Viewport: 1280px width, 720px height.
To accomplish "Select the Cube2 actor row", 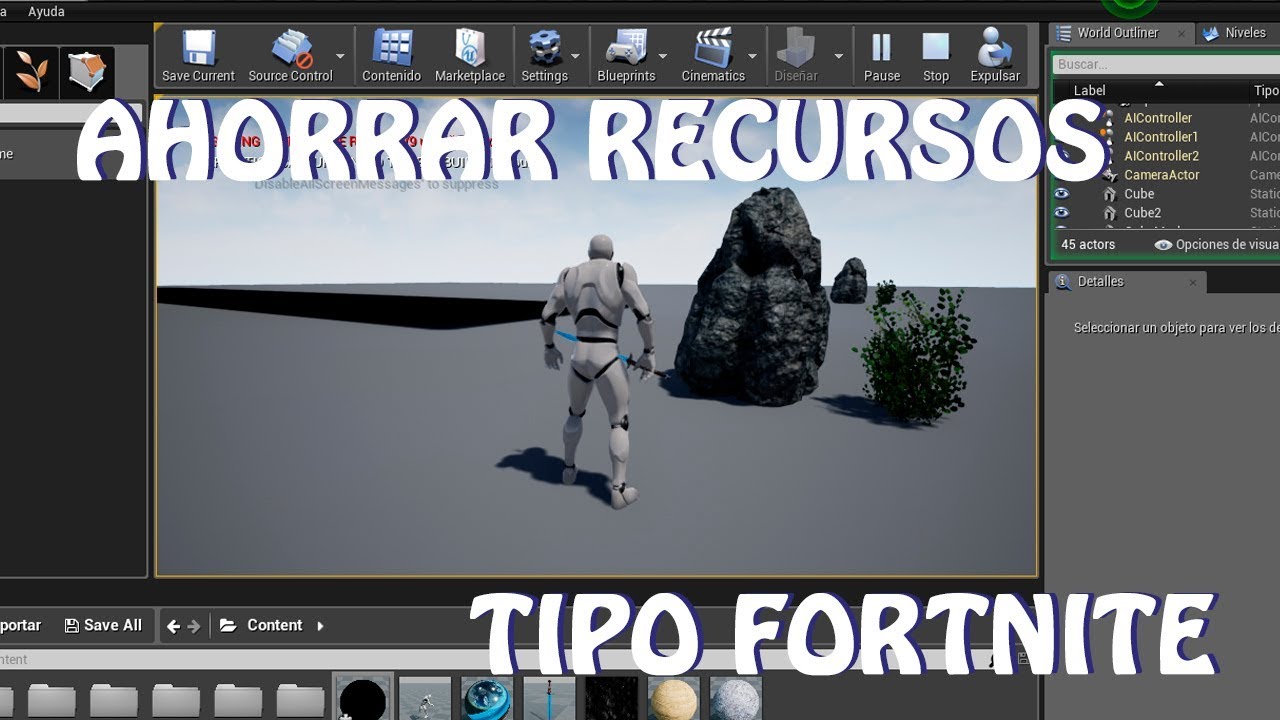I will coord(1166,213).
